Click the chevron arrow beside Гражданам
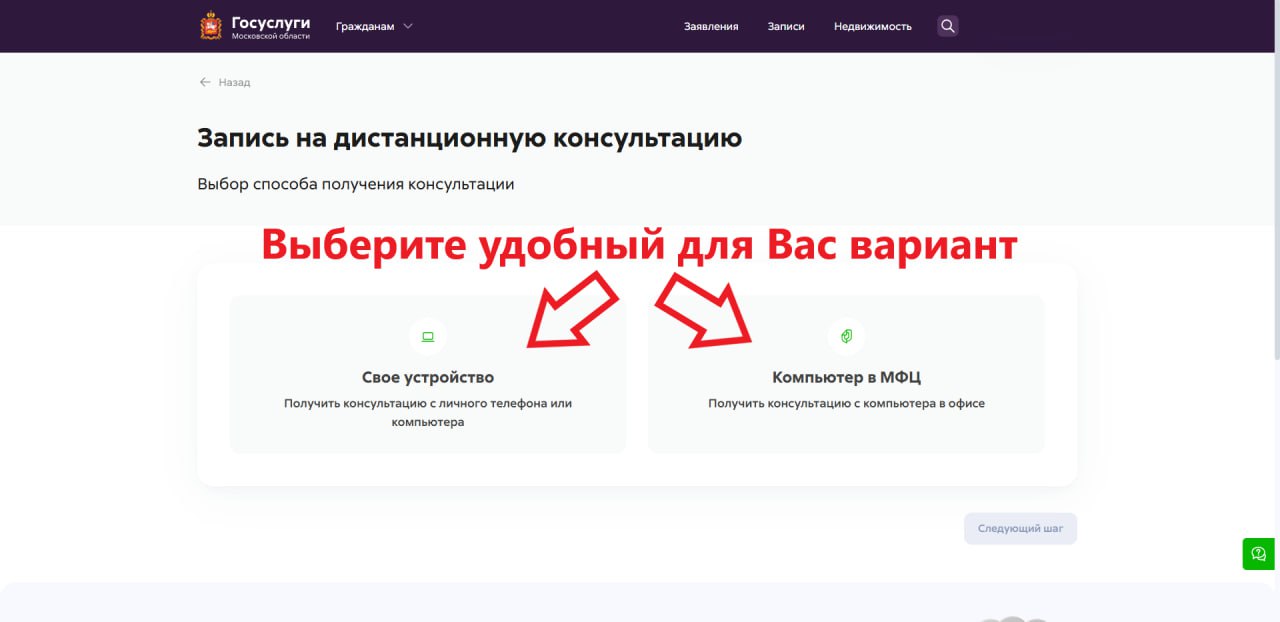1280x622 pixels. click(x=408, y=27)
